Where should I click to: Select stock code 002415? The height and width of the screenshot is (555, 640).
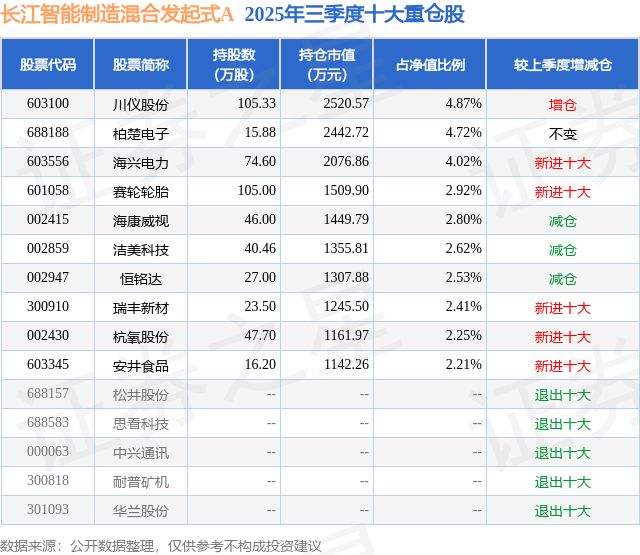tap(48, 219)
